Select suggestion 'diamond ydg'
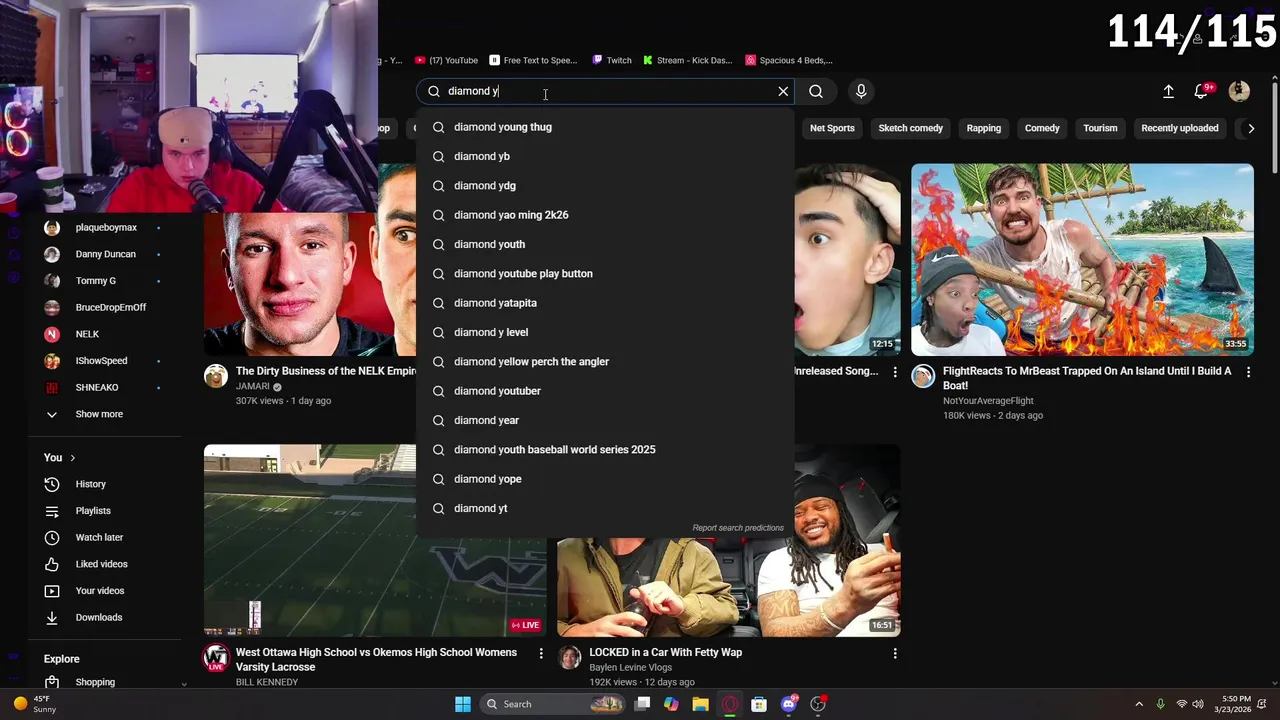Screen dimensions: 1280x720 (x=605, y=185)
